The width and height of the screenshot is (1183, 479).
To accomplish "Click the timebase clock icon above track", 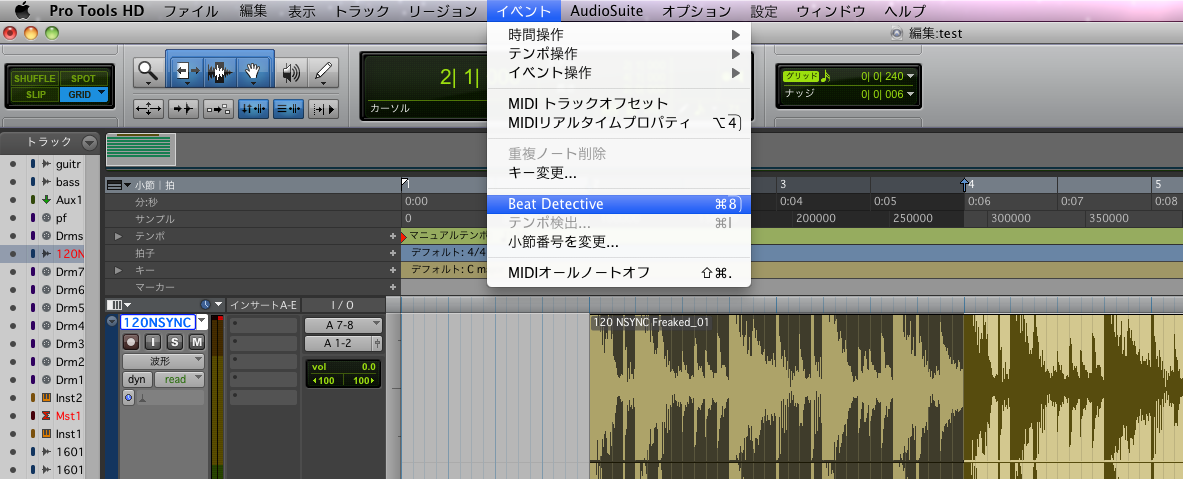I will pyautogui.click(x=205, y=305).
